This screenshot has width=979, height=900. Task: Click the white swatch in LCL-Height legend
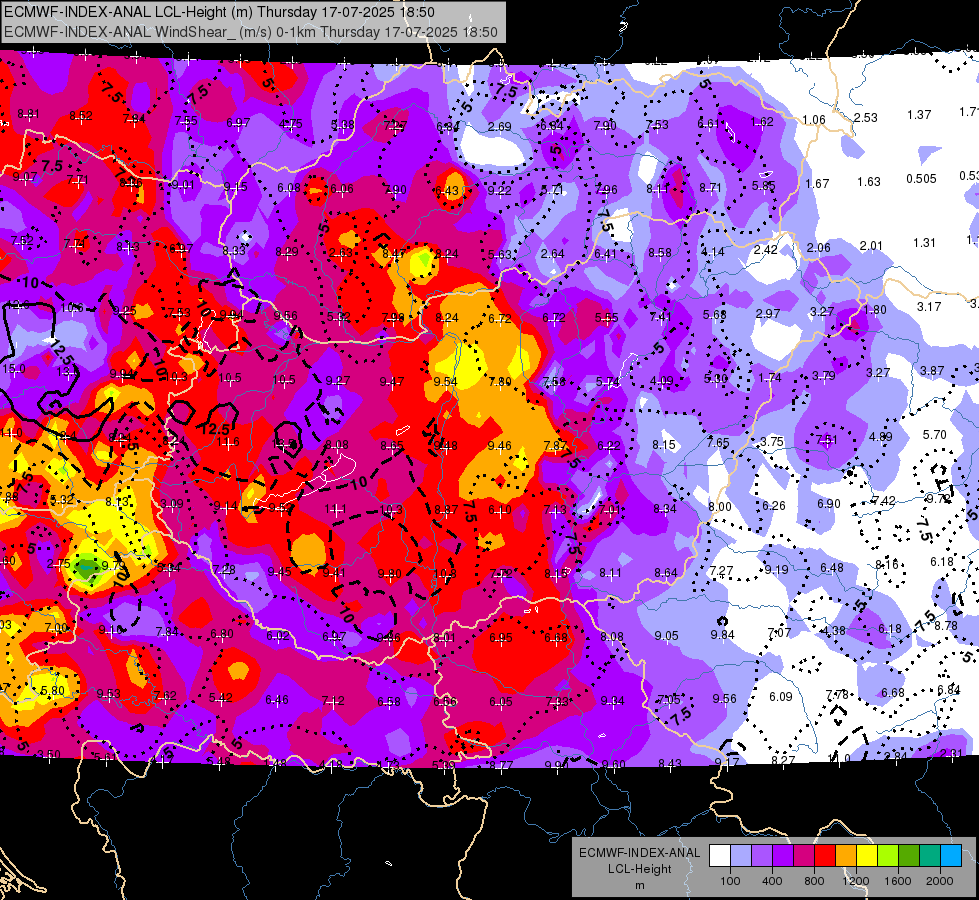pyautogui.click(x=720, y=856)
